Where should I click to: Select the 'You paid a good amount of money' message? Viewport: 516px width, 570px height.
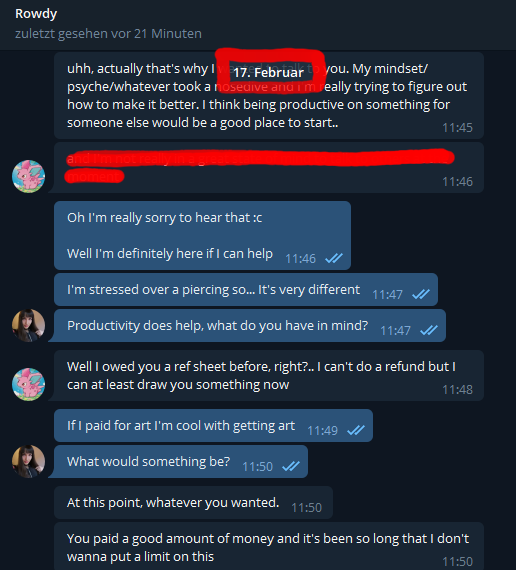click(269, 546)
